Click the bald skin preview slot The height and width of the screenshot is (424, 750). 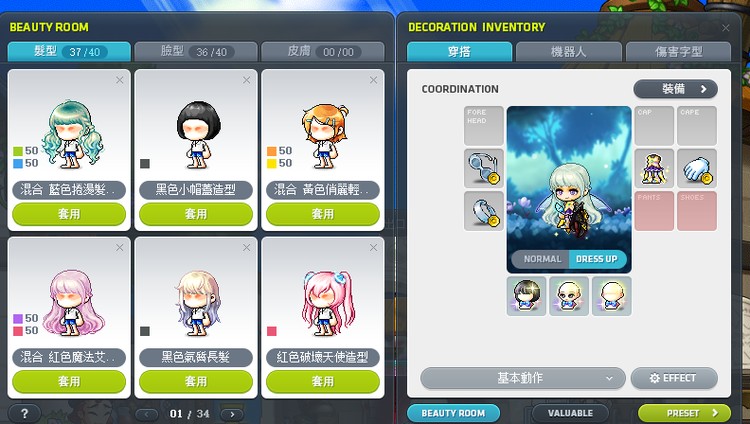click(612, 296)
